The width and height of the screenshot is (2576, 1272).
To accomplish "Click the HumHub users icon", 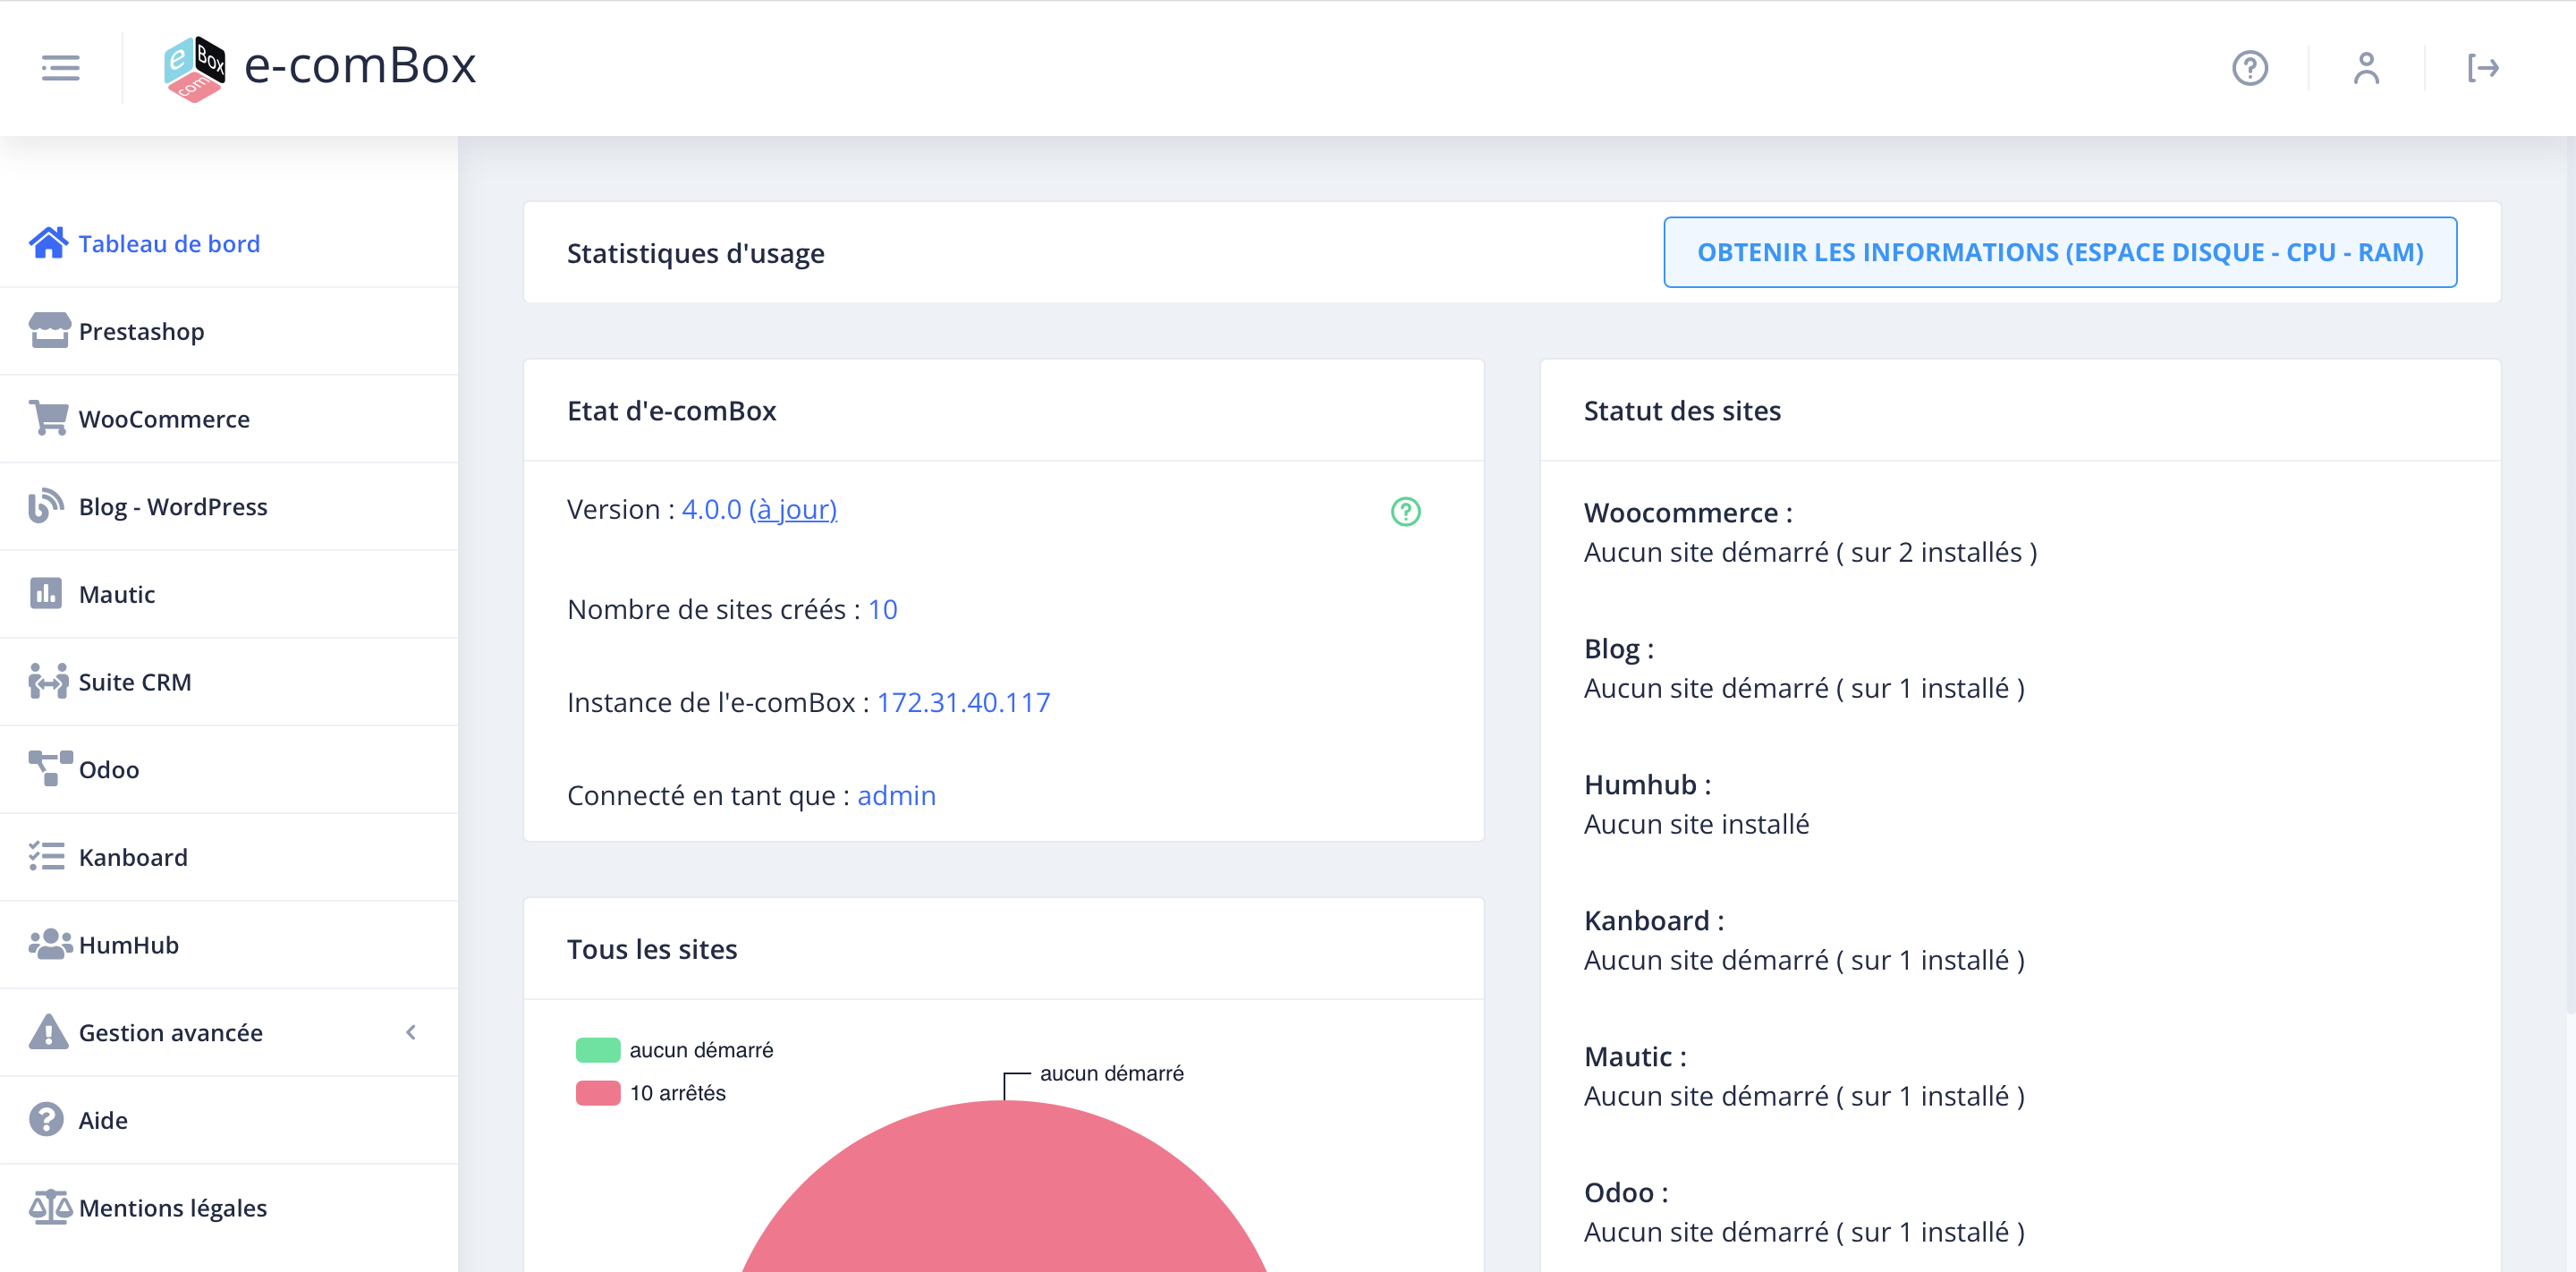I will coord(48,944).
